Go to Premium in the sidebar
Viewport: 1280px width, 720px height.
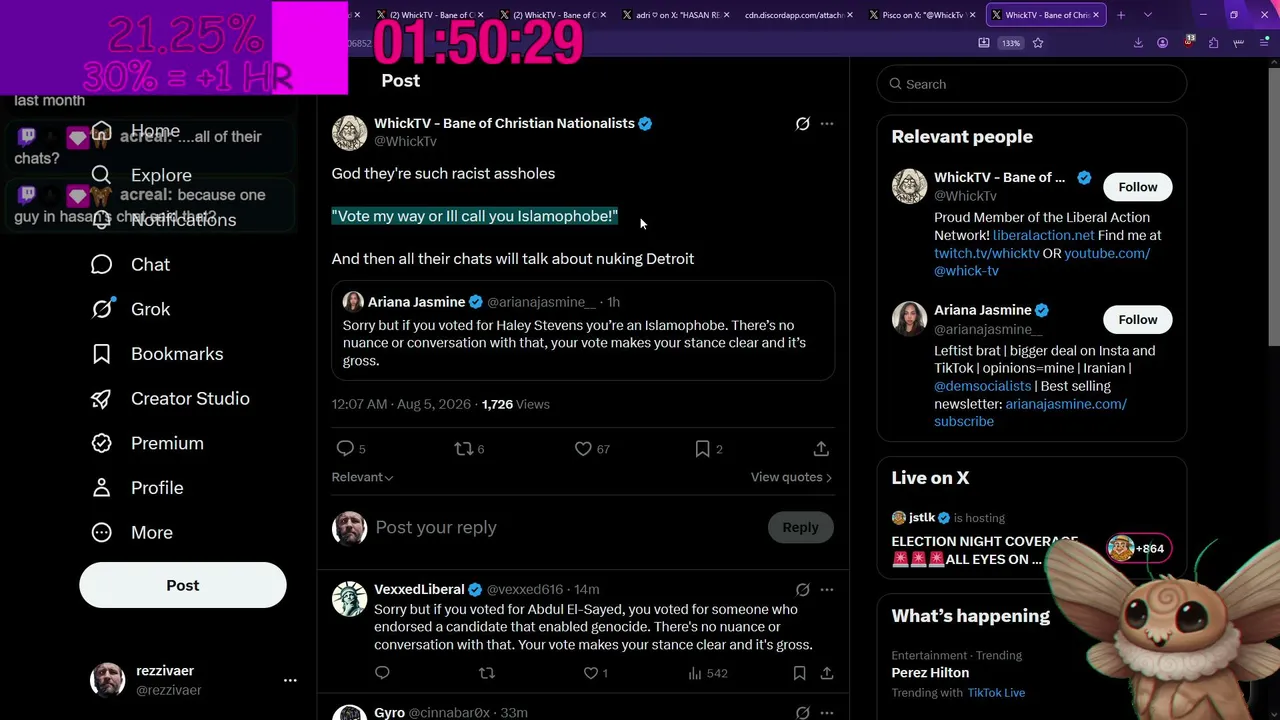tap(147, 443)
